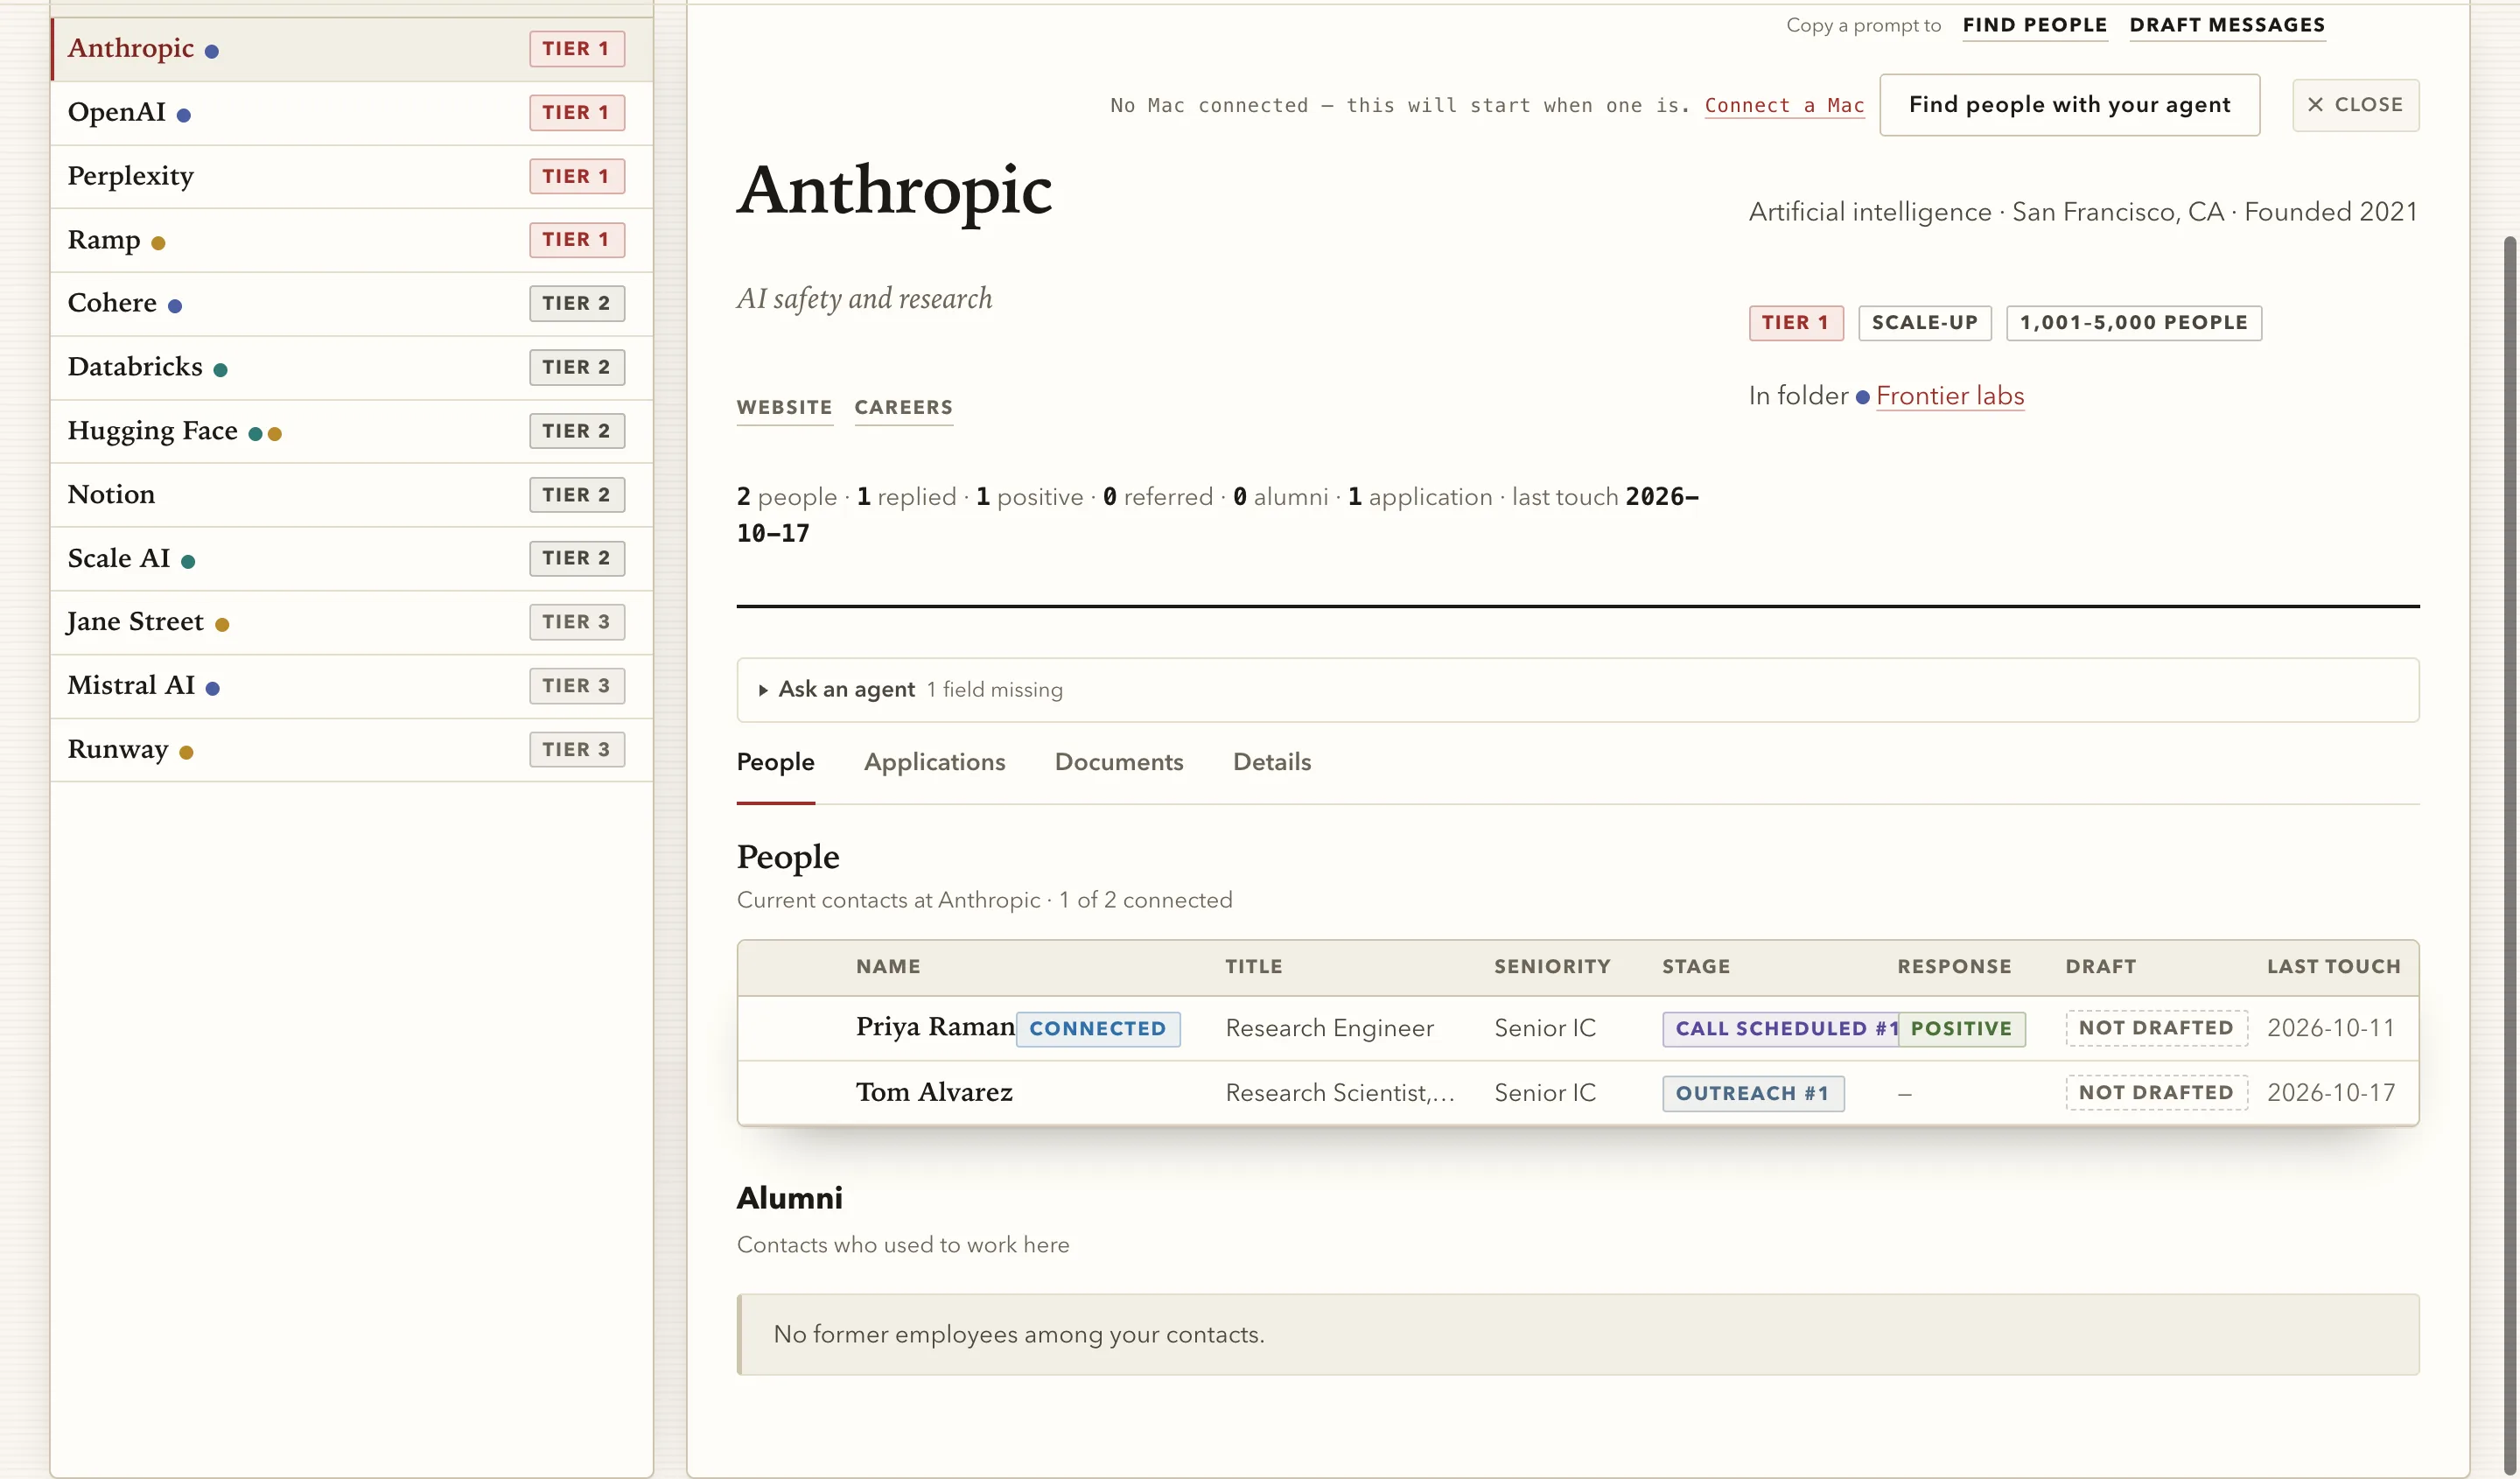Click the CONNECTED badge beside Priya Raman
This screenshot has height=1479, width=2520.
1097,1029
